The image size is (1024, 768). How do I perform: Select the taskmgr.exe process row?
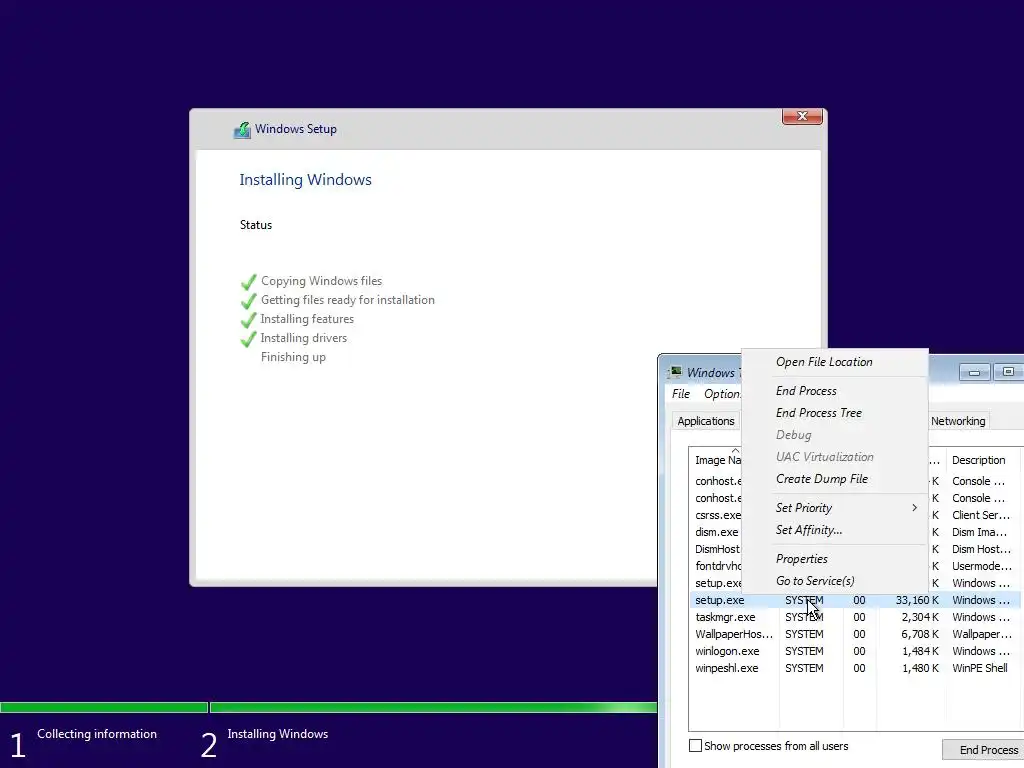(856, 617)
